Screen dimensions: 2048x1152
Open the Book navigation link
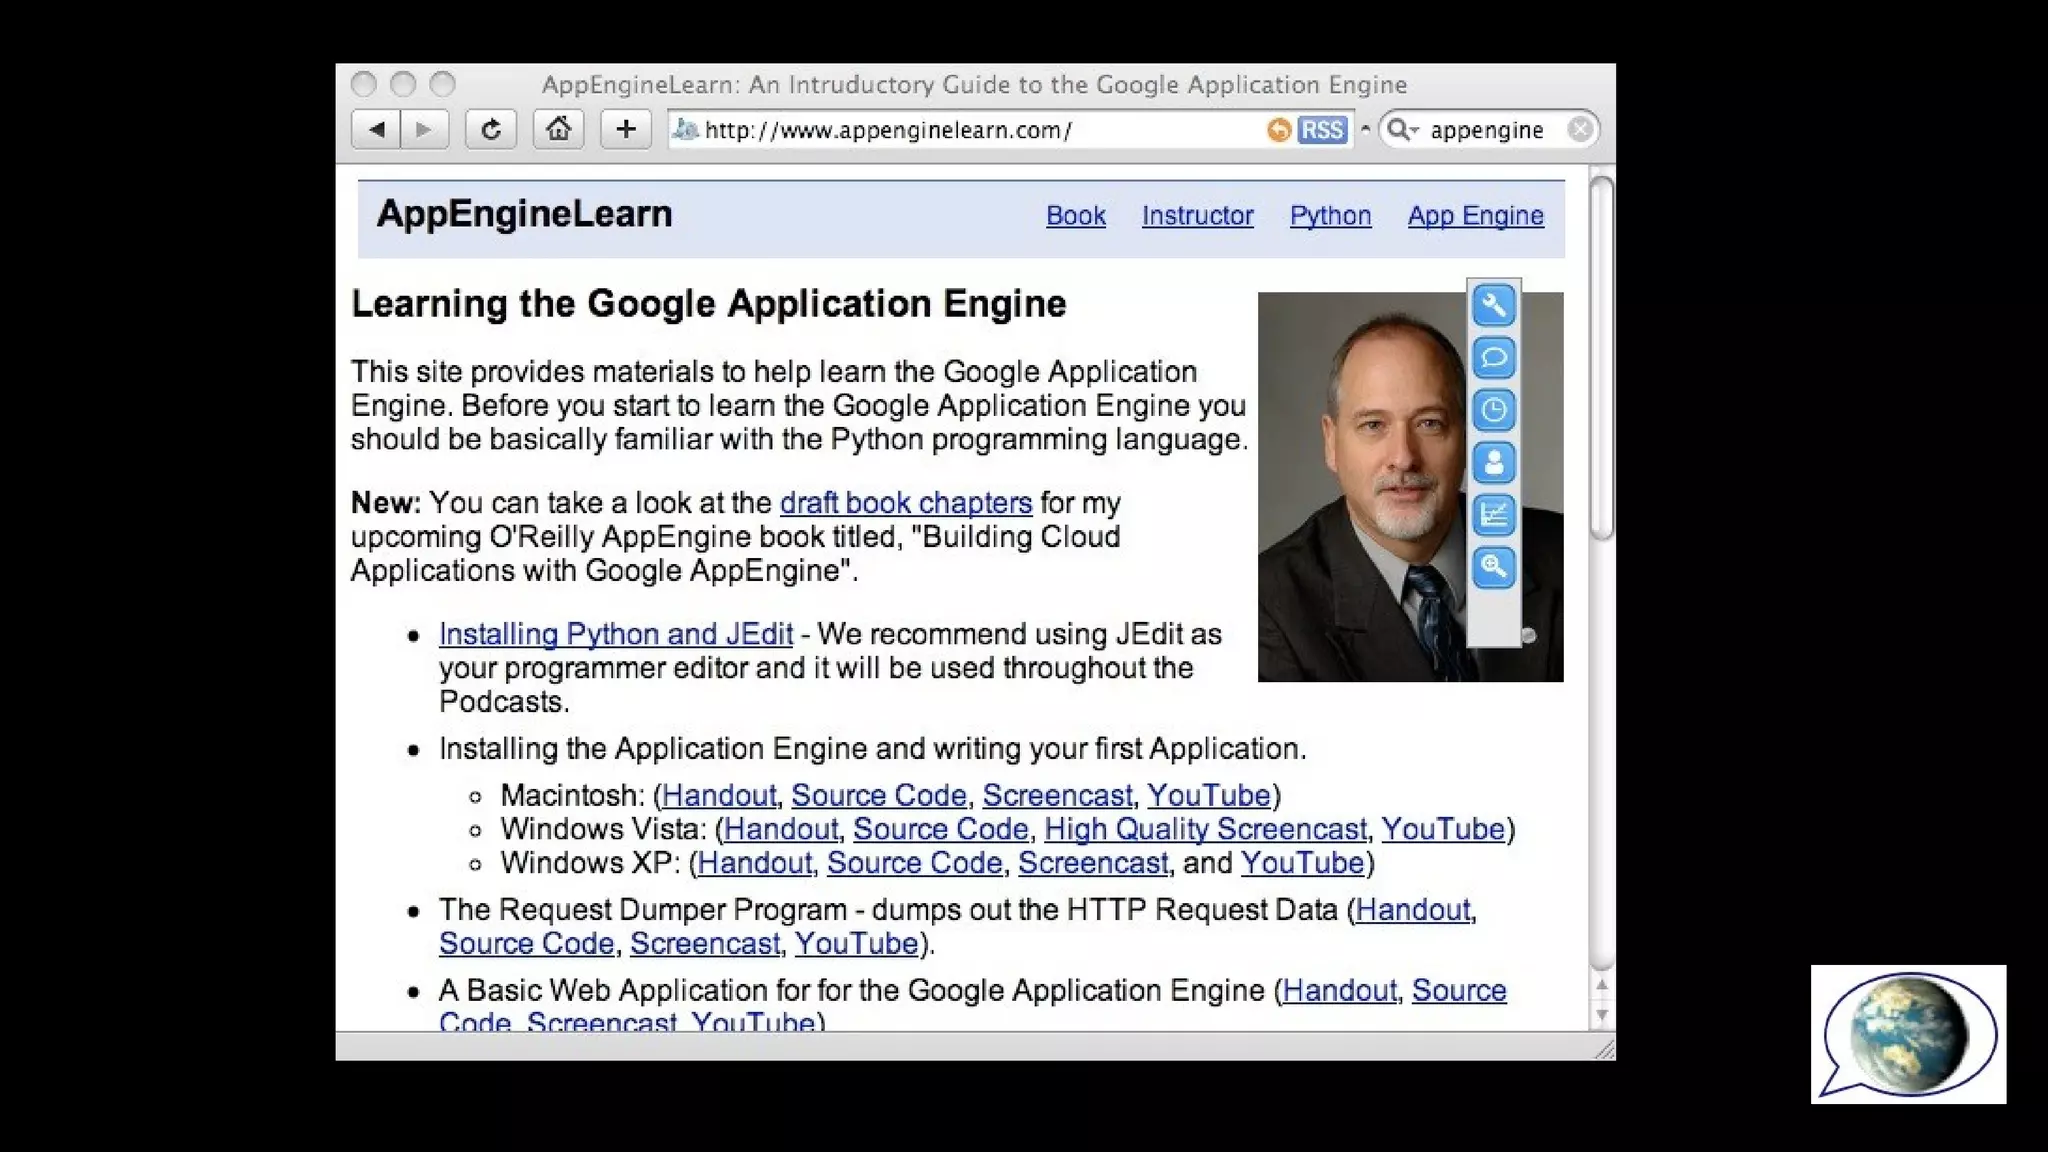point(1075,216)
